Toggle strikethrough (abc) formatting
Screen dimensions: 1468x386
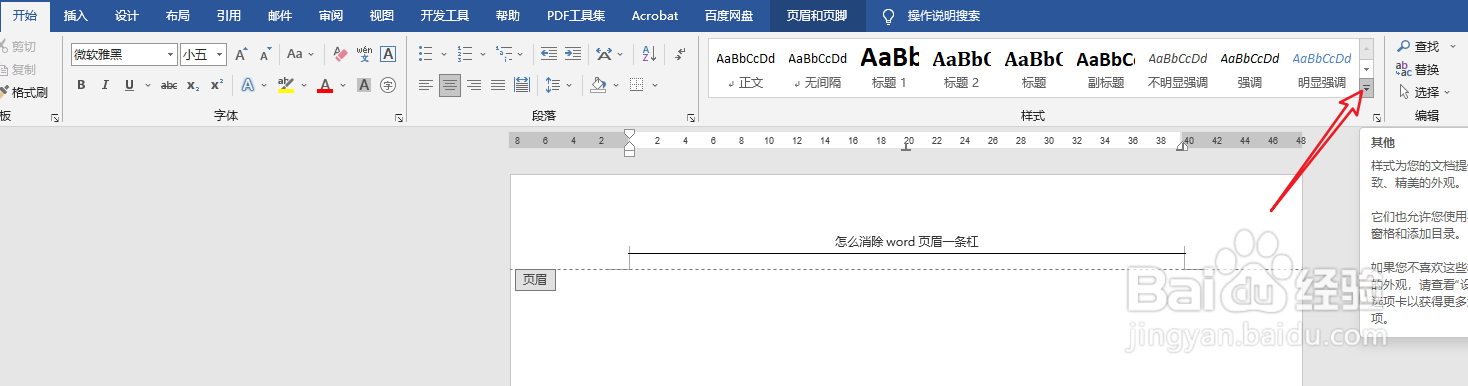click(169, 85)
